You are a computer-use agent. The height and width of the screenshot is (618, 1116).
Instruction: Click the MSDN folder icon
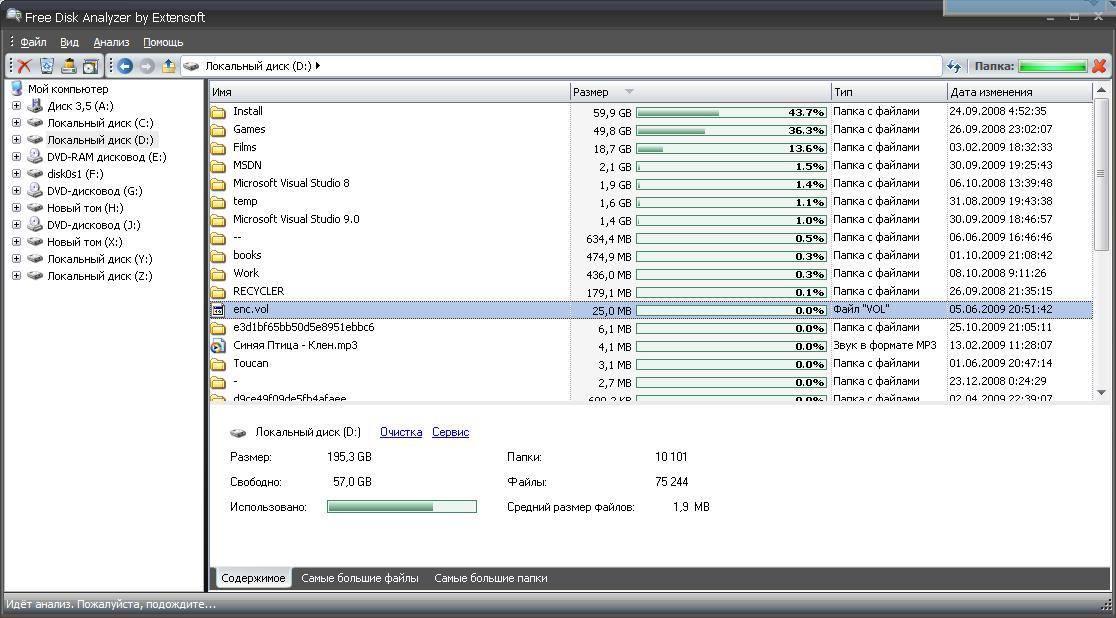pyautogui.click(x=219, y=166)
